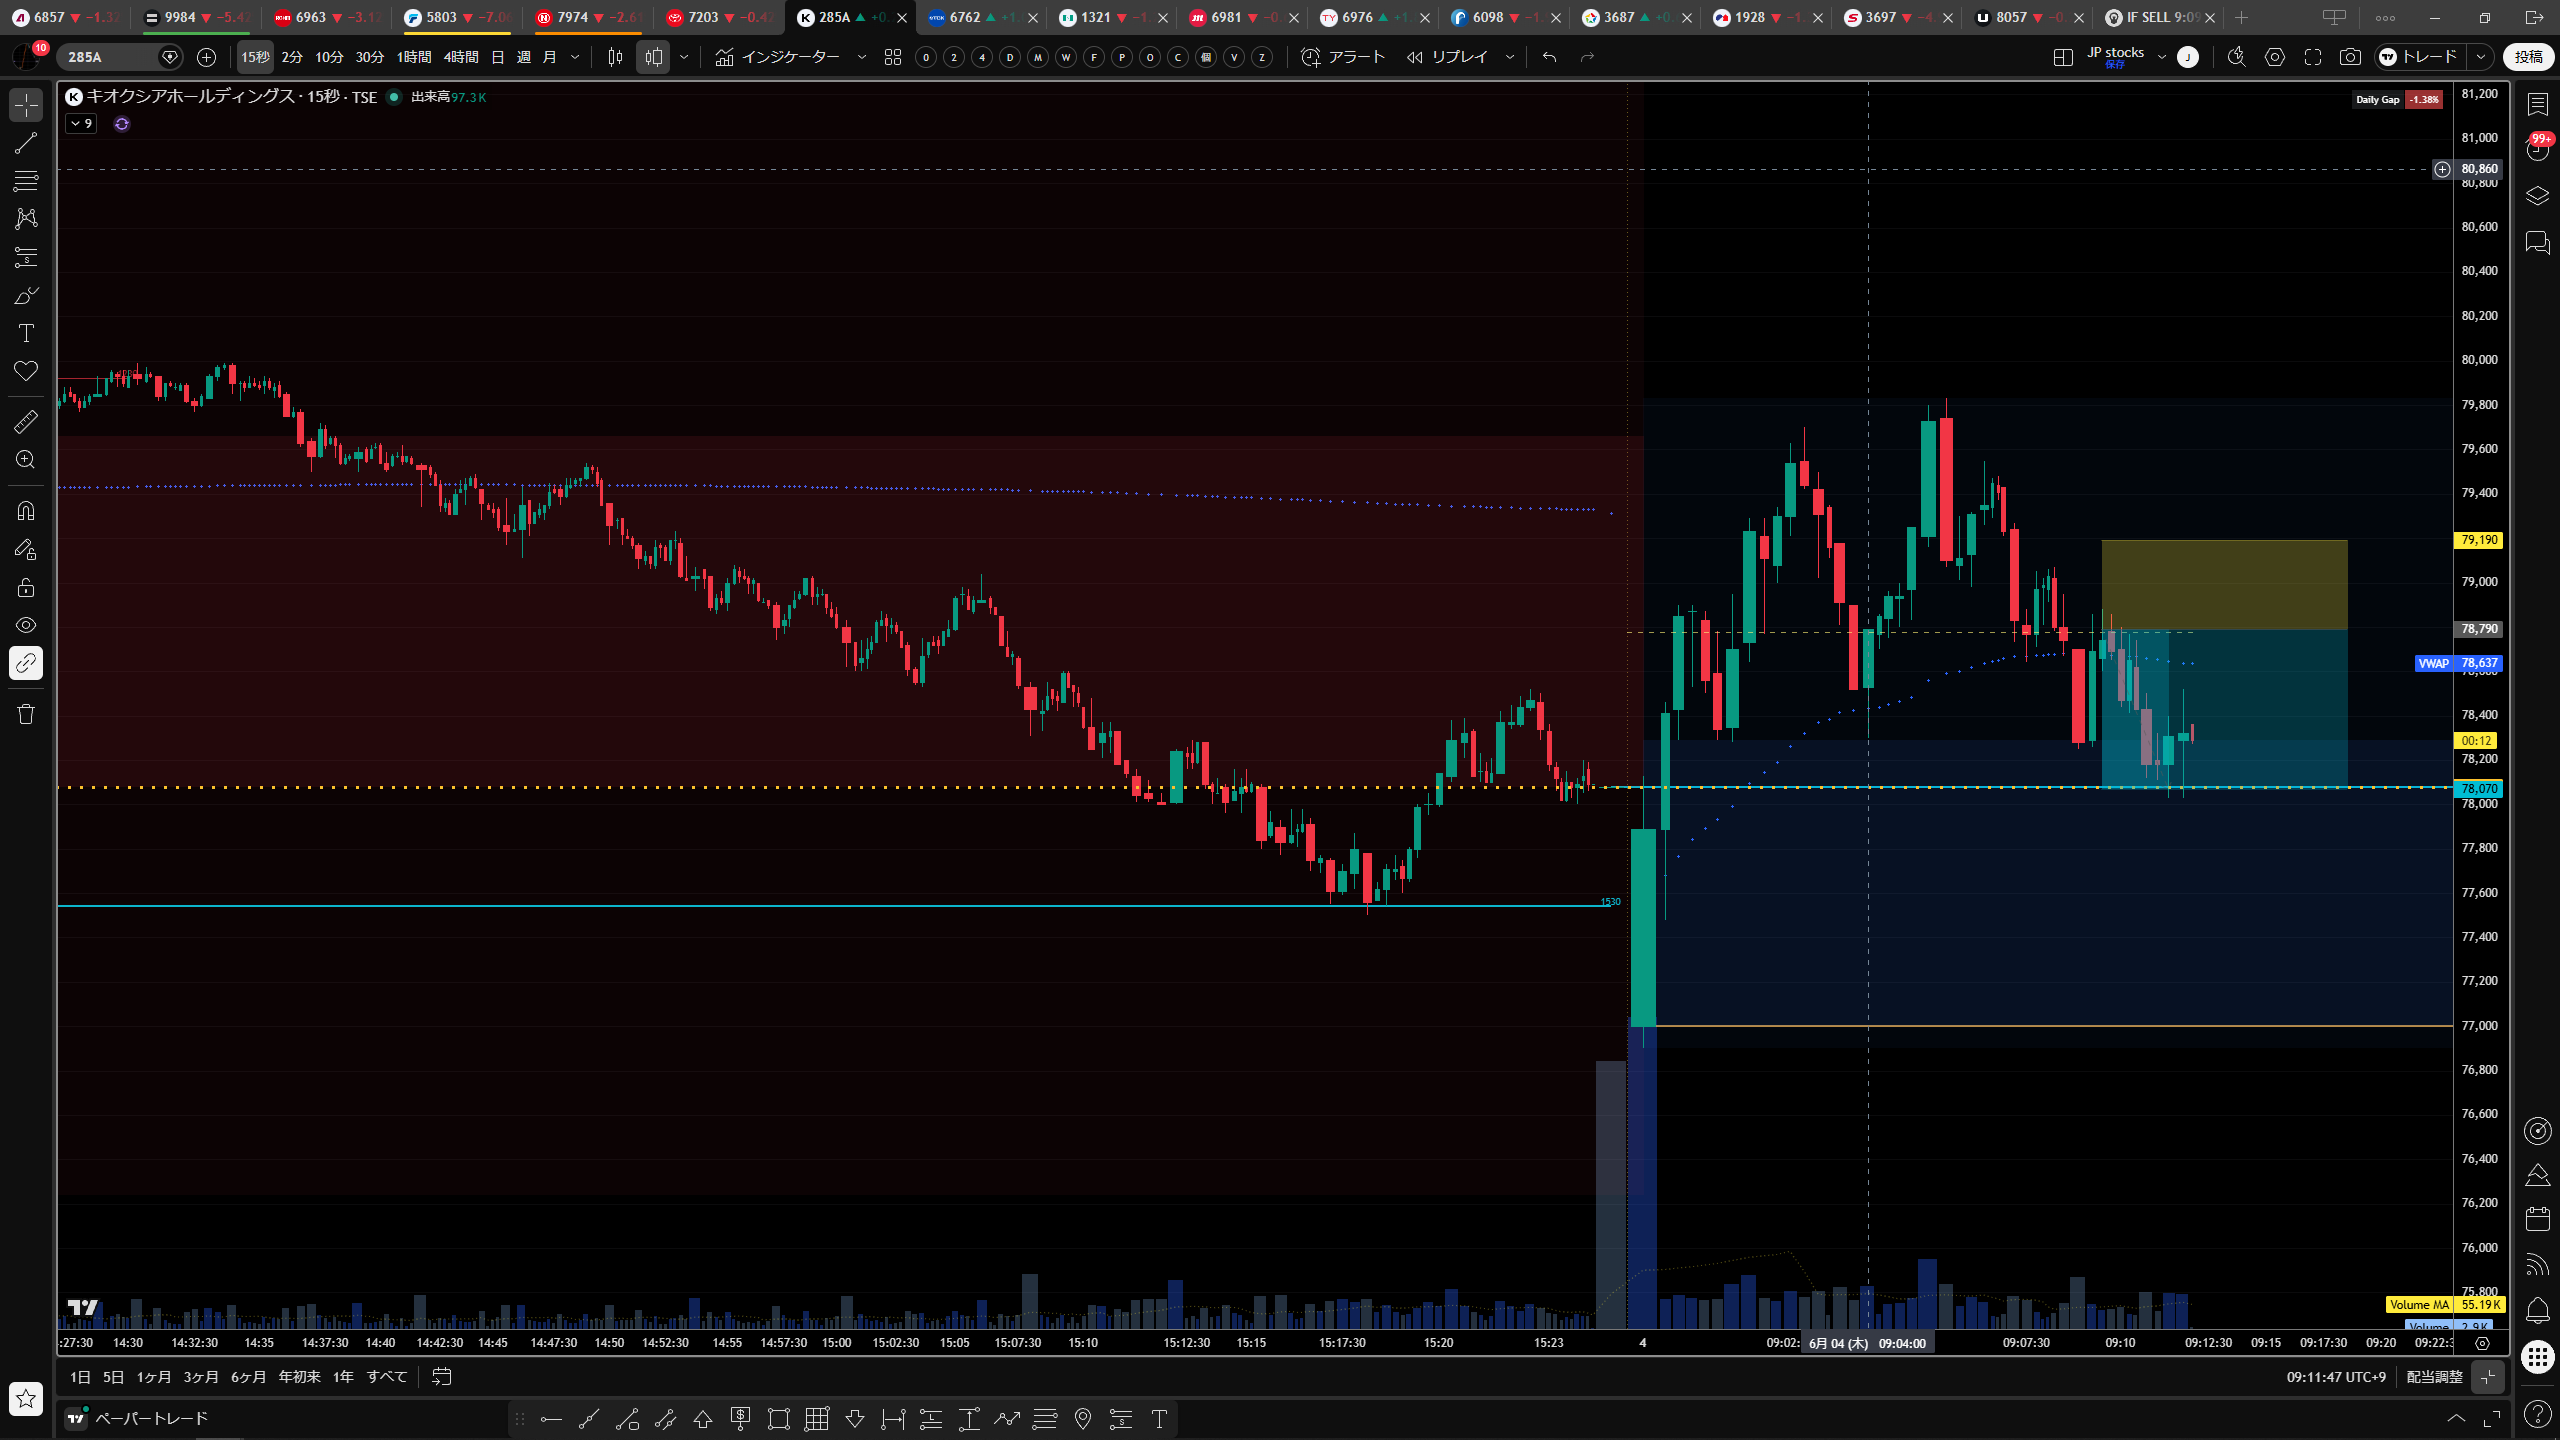
Task: Toggle magnet mode for drawings
Action: [26, 511]
